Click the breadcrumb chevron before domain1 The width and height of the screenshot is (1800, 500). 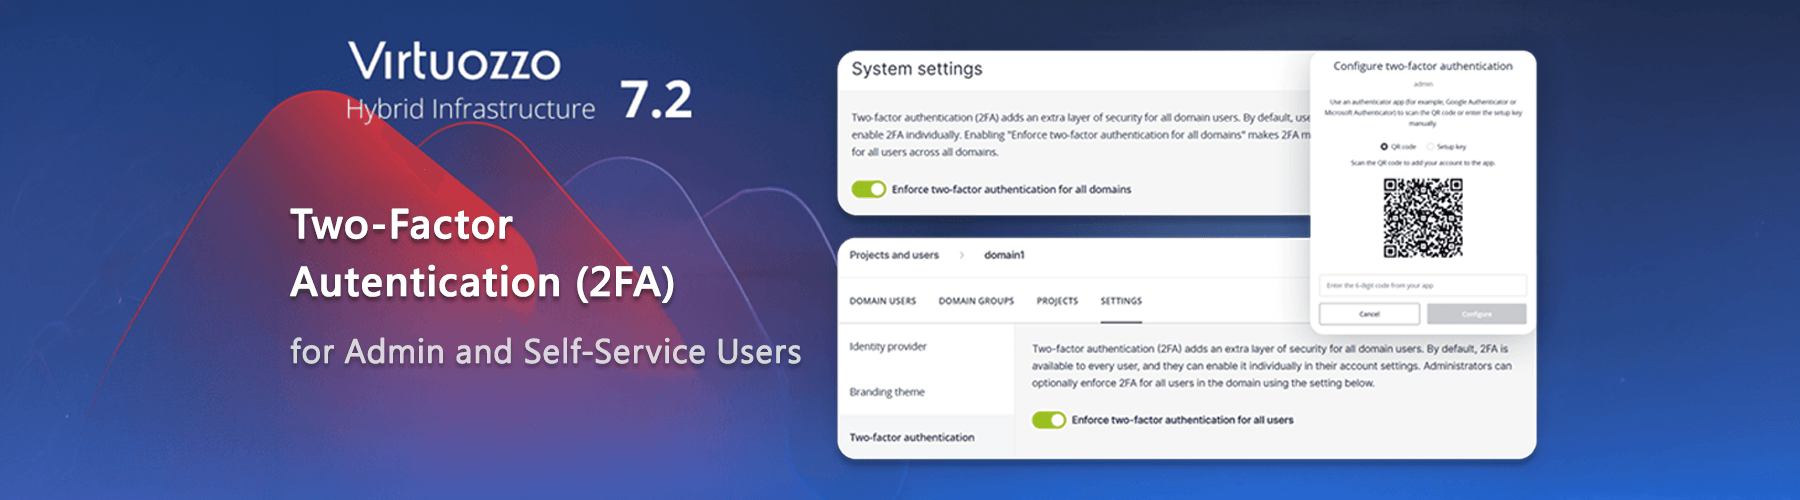962,255
